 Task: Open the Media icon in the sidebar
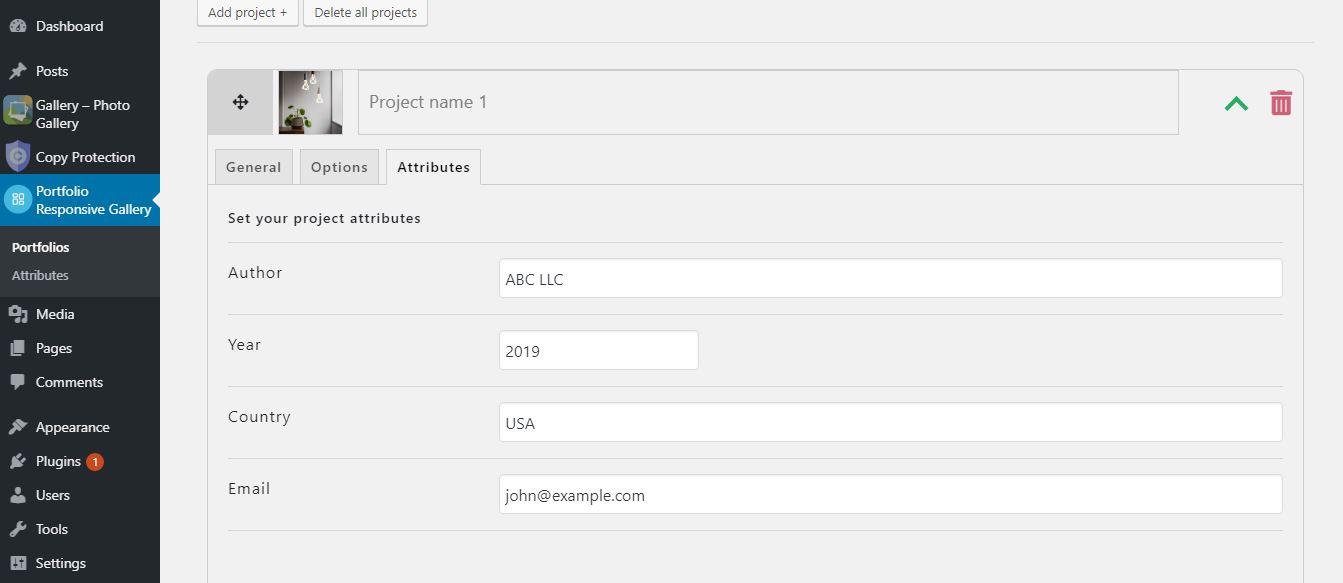18,314
